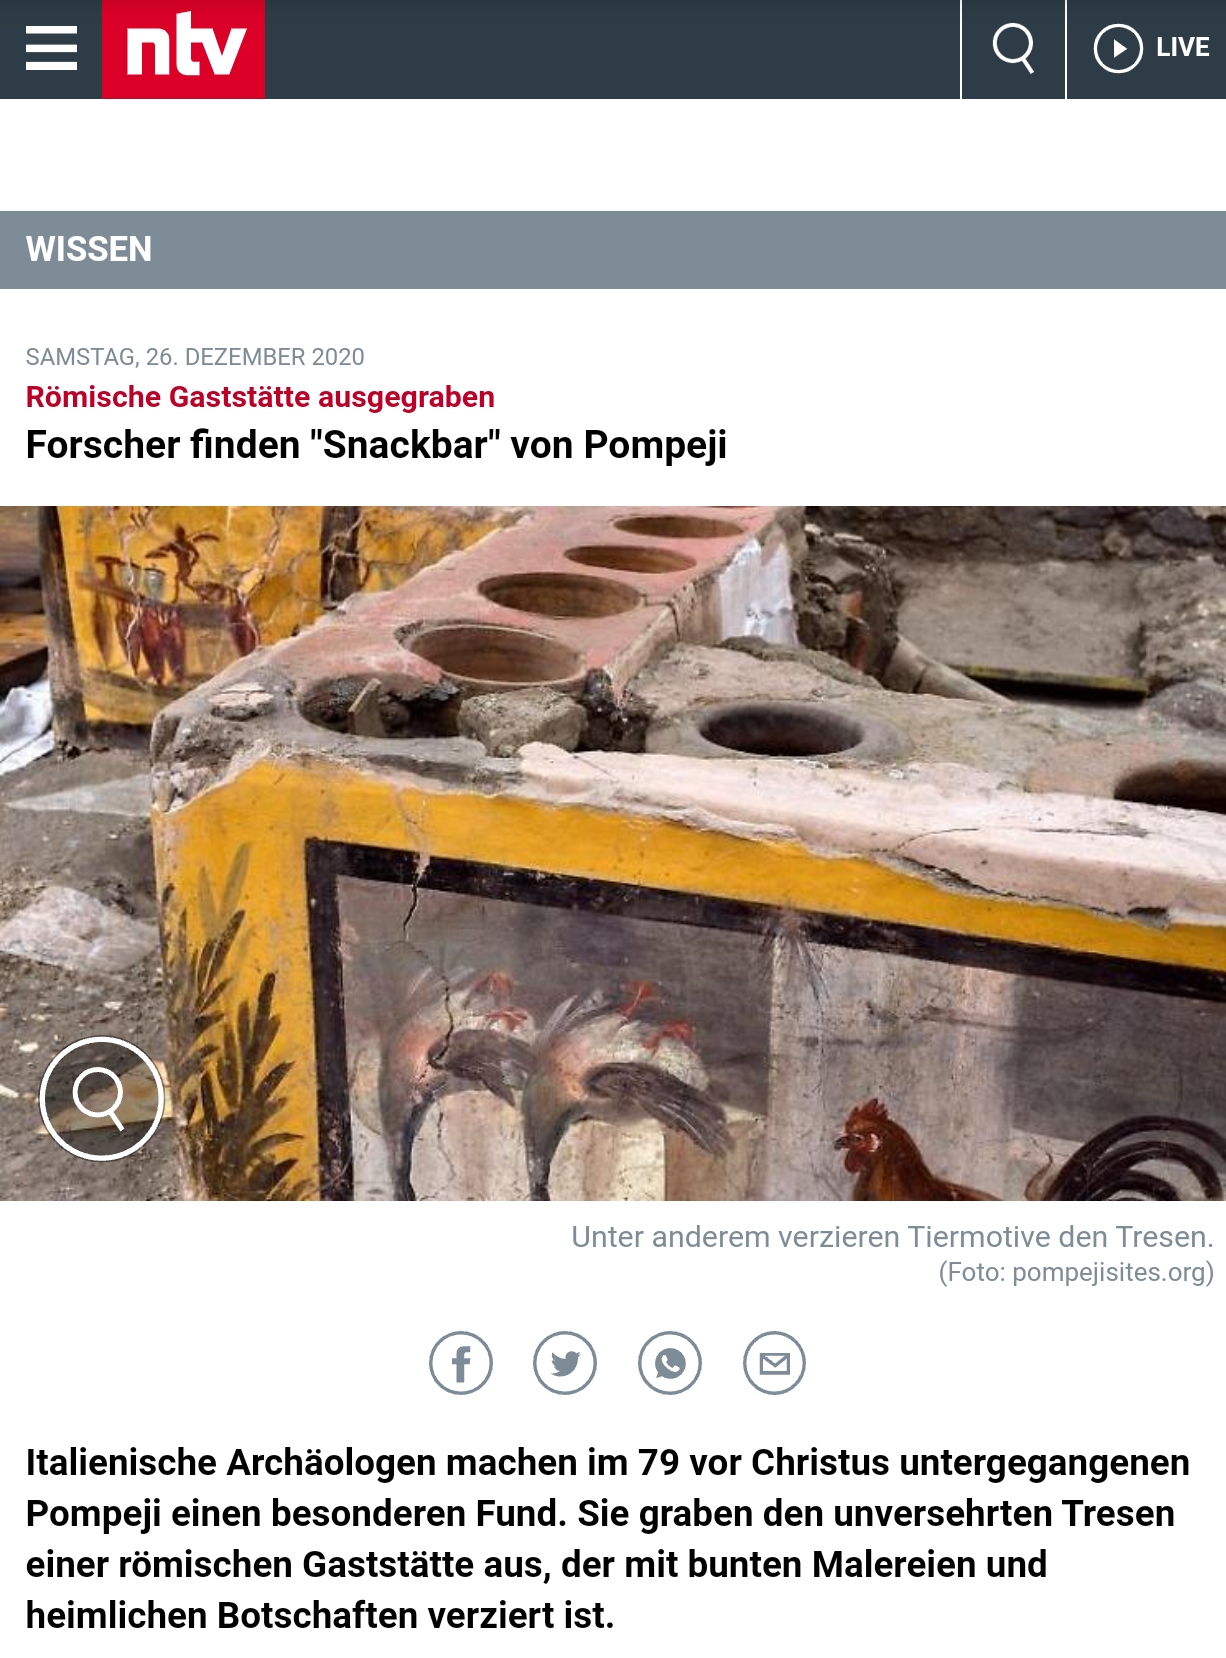This screenshot has width=1226, height=1658.
Task: Click the image caption about Tiermotive
Action: 892,1237
